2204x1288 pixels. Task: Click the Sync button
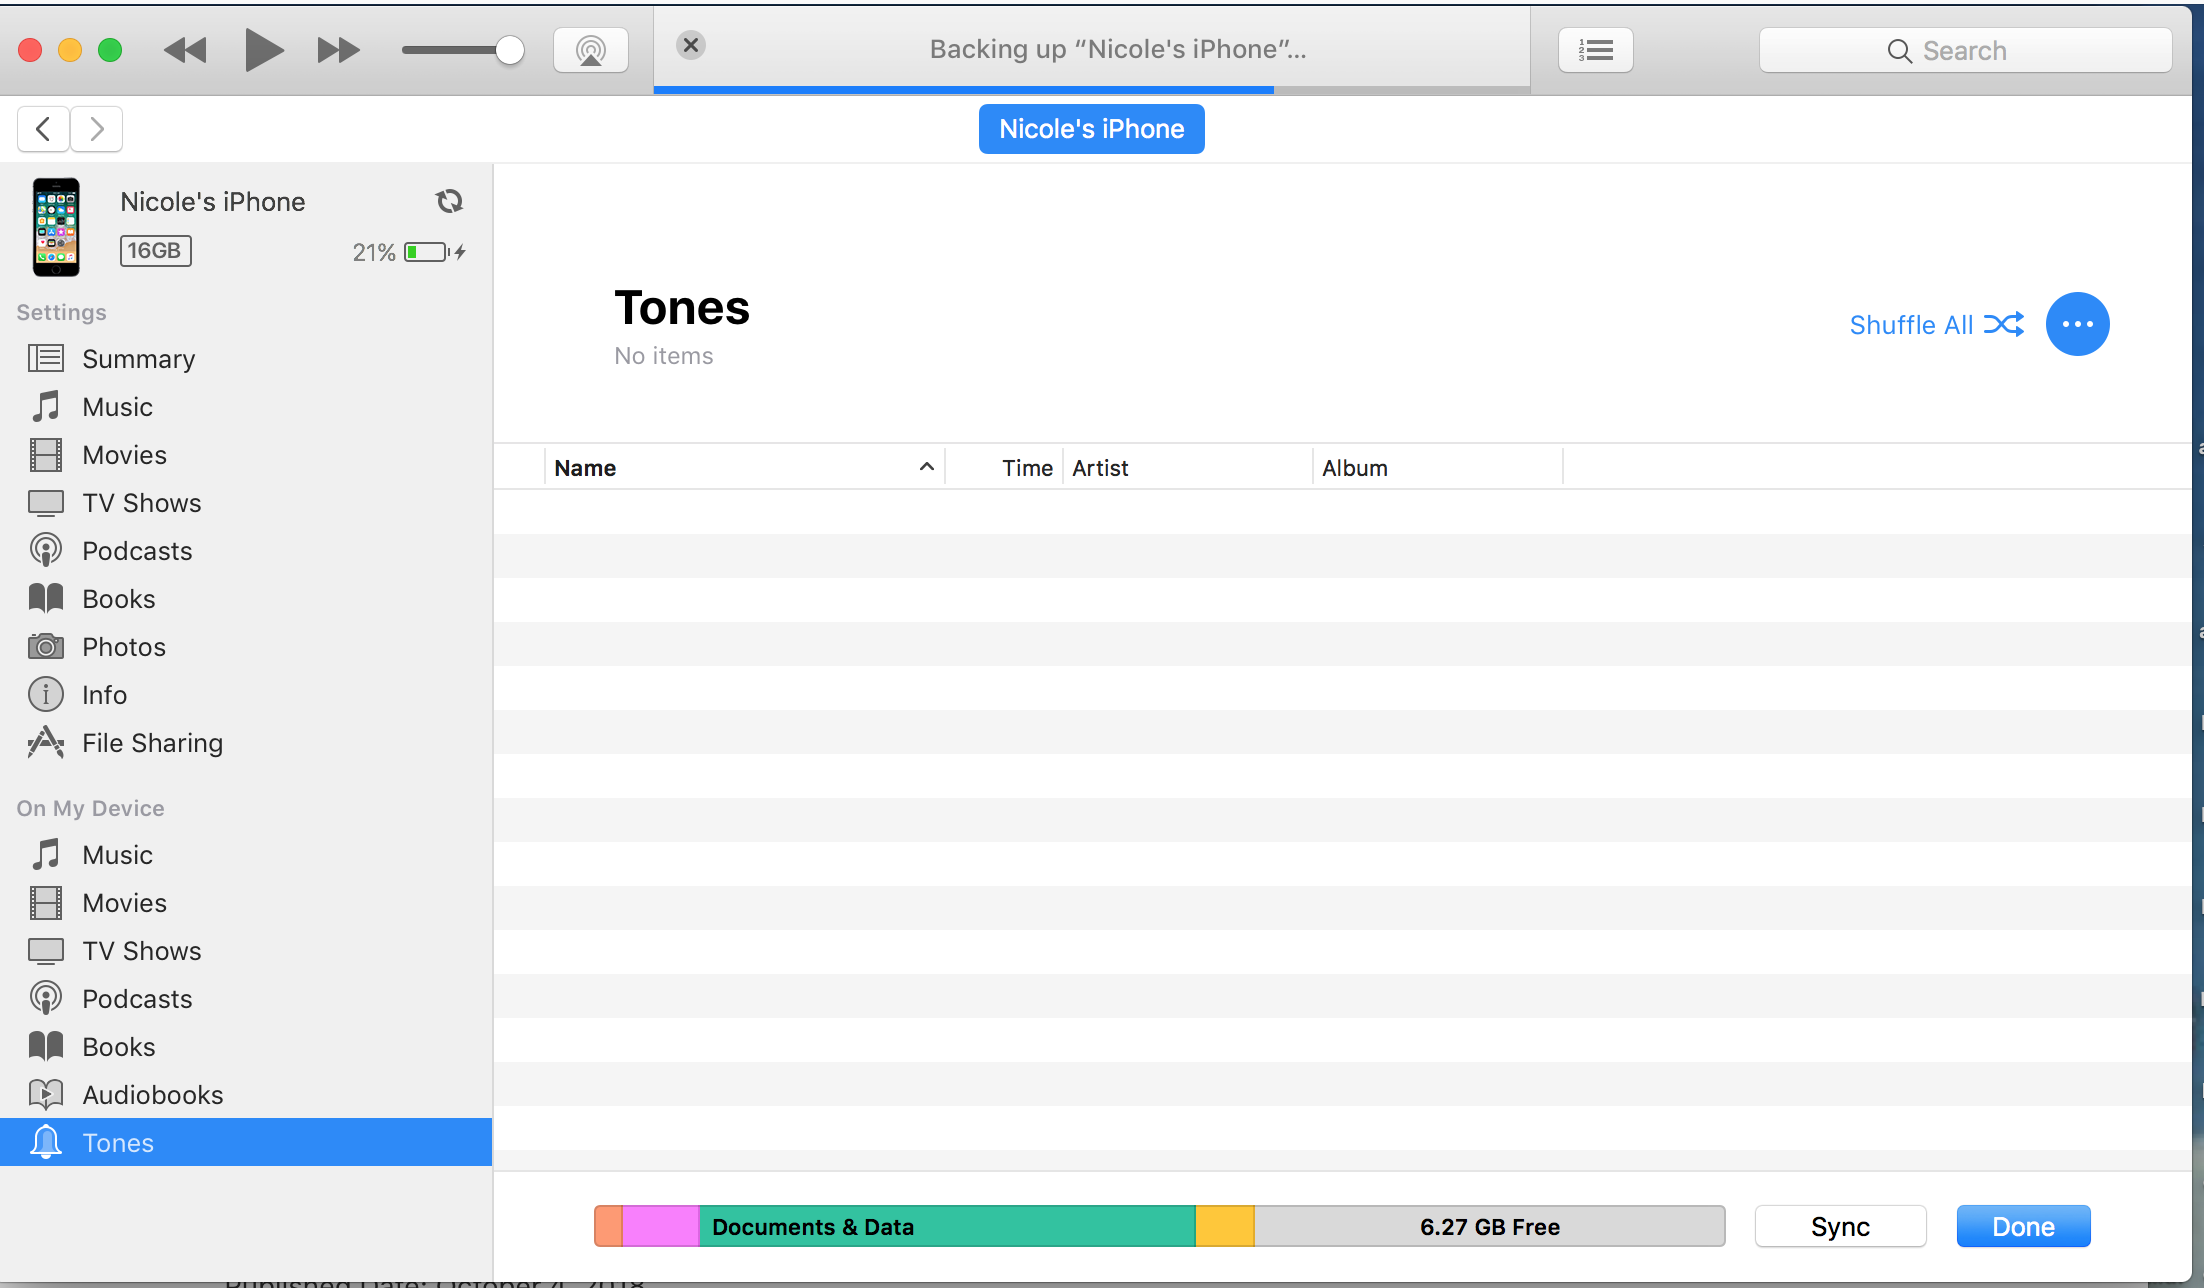point(1839,1226)
